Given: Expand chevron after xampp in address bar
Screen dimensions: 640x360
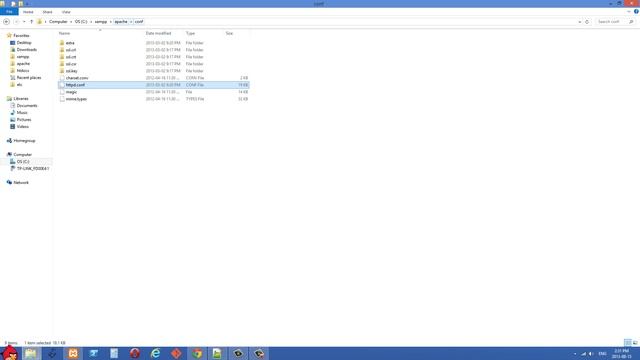Looking at the screenshot, I should (110, 22).
